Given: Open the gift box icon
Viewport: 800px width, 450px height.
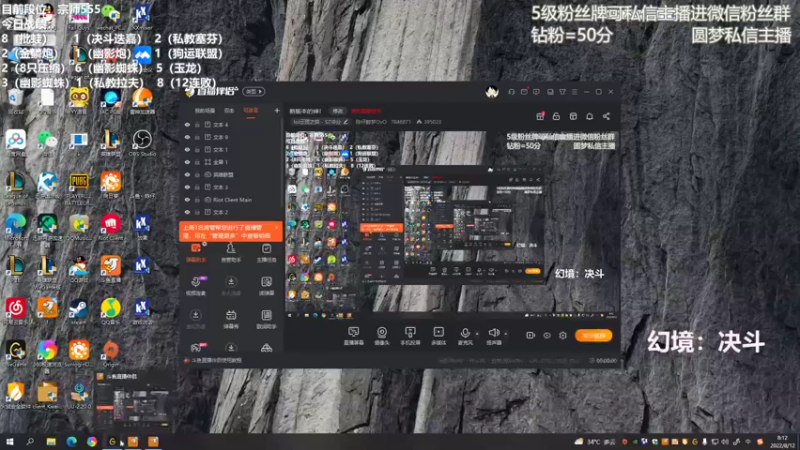Looking at the screenshot, I should pos(540,116).
